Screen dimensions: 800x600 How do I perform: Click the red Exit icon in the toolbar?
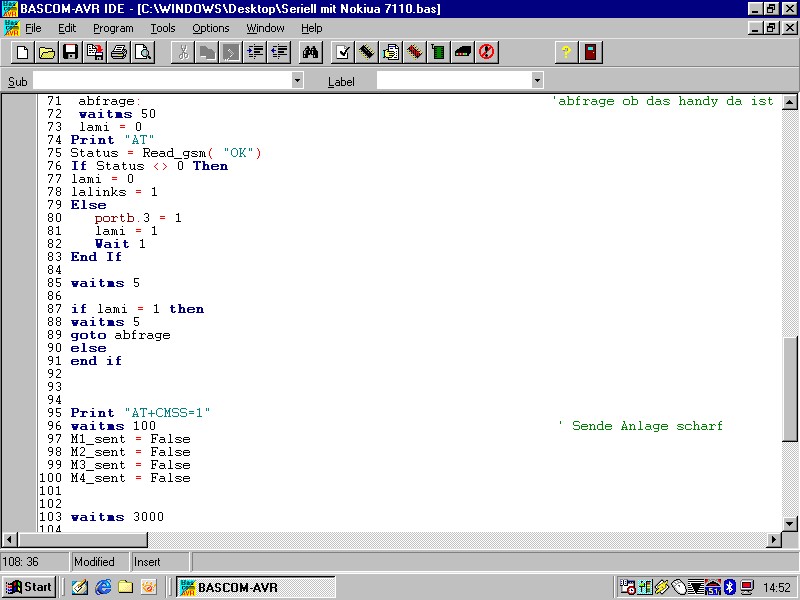pos(591,52)
